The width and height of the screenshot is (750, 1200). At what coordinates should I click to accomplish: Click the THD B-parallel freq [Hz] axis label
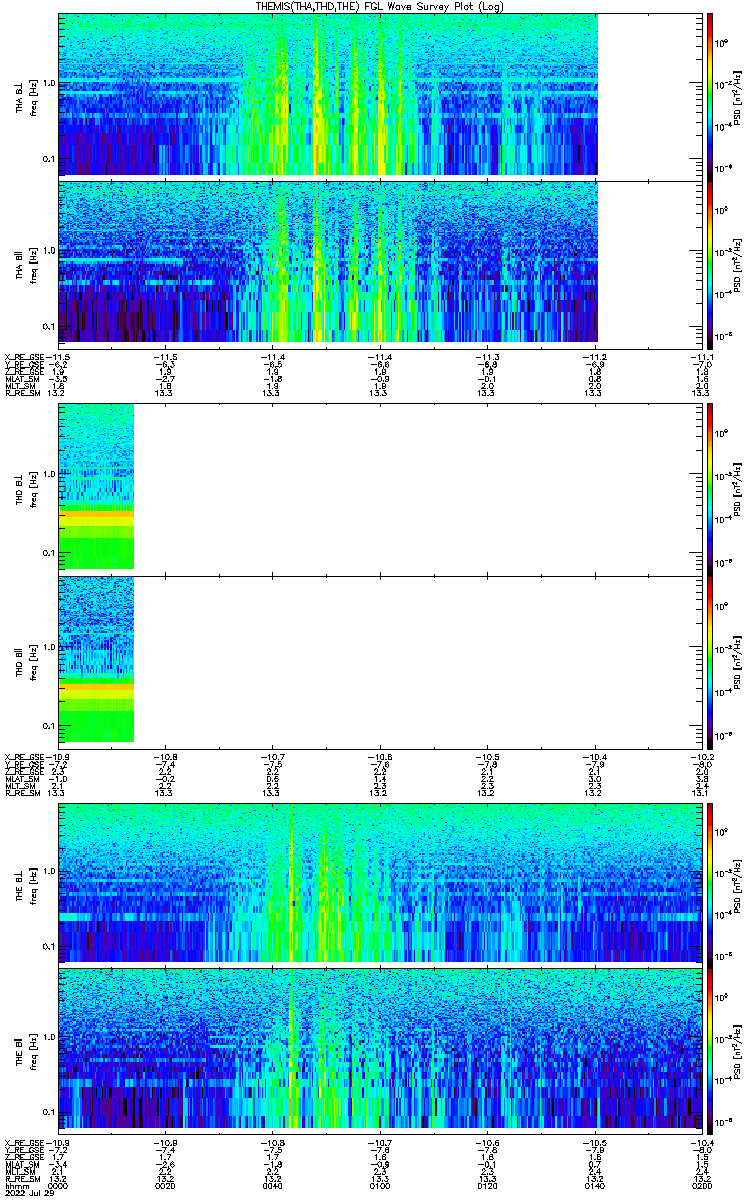[34, 662]
